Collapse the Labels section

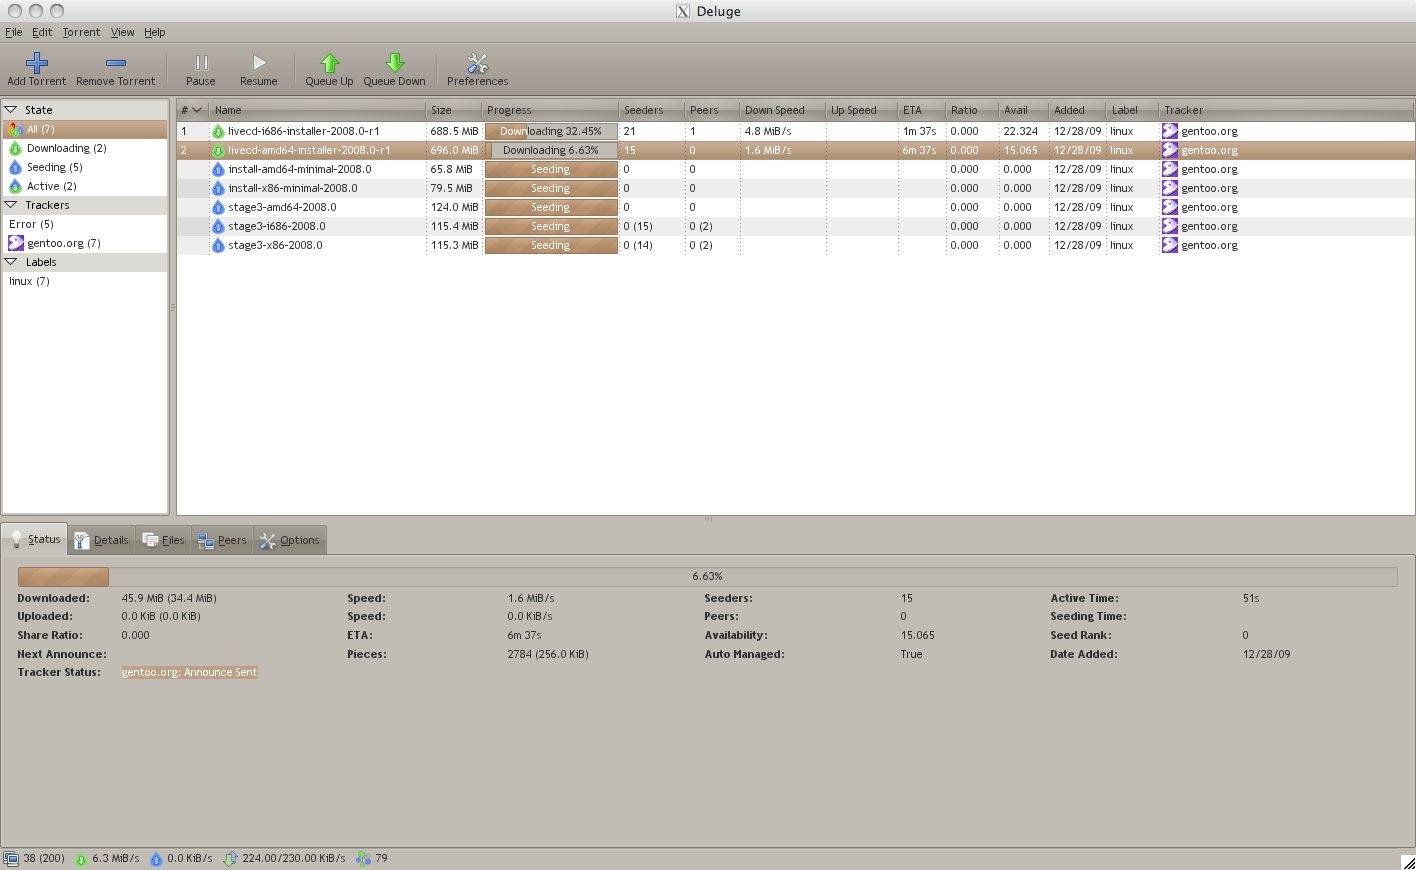click(x=10, y=262)
